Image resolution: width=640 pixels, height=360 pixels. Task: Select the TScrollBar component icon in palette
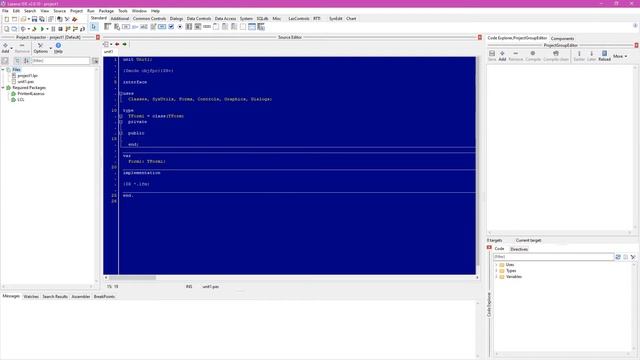(207, 27)
